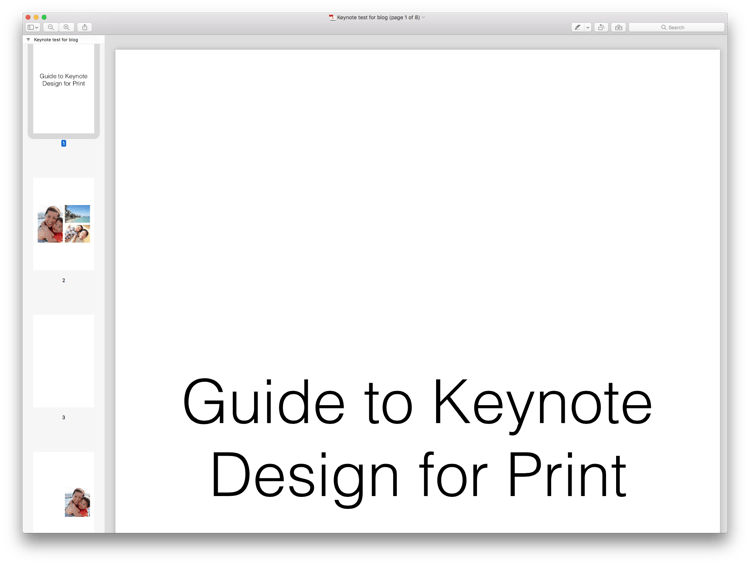Viewport: 750px width, 565px height.
Task: Click the PDF document proxy icon
Action: [332, 17]
